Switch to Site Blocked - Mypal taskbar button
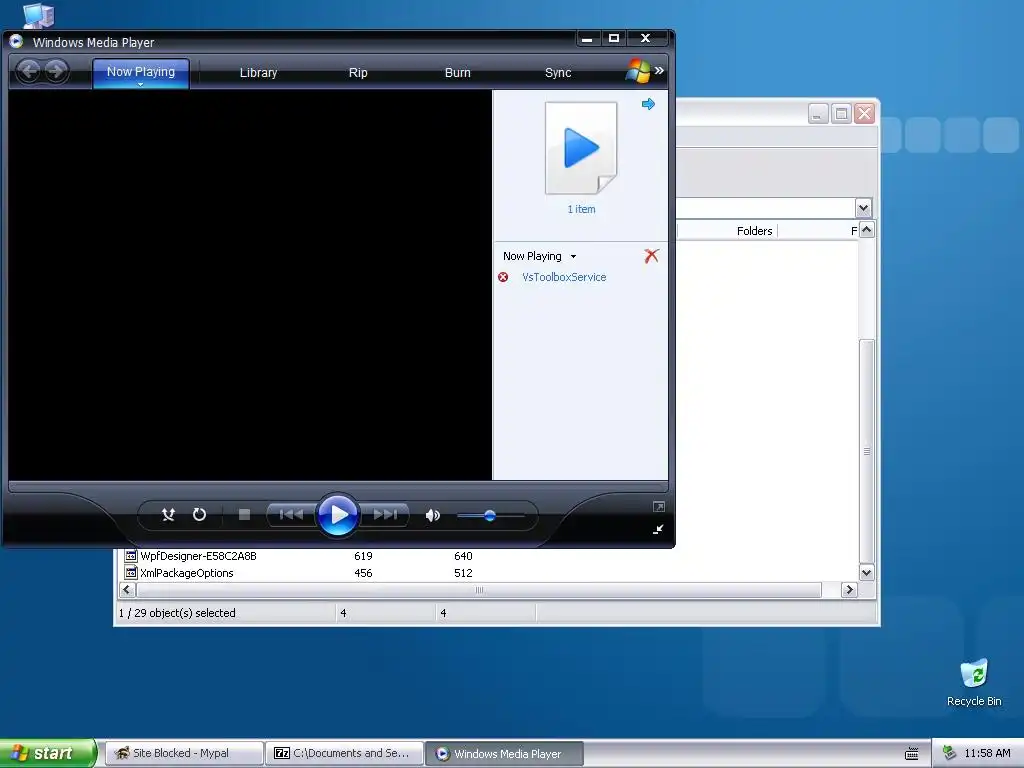 (x=184, y=753)
